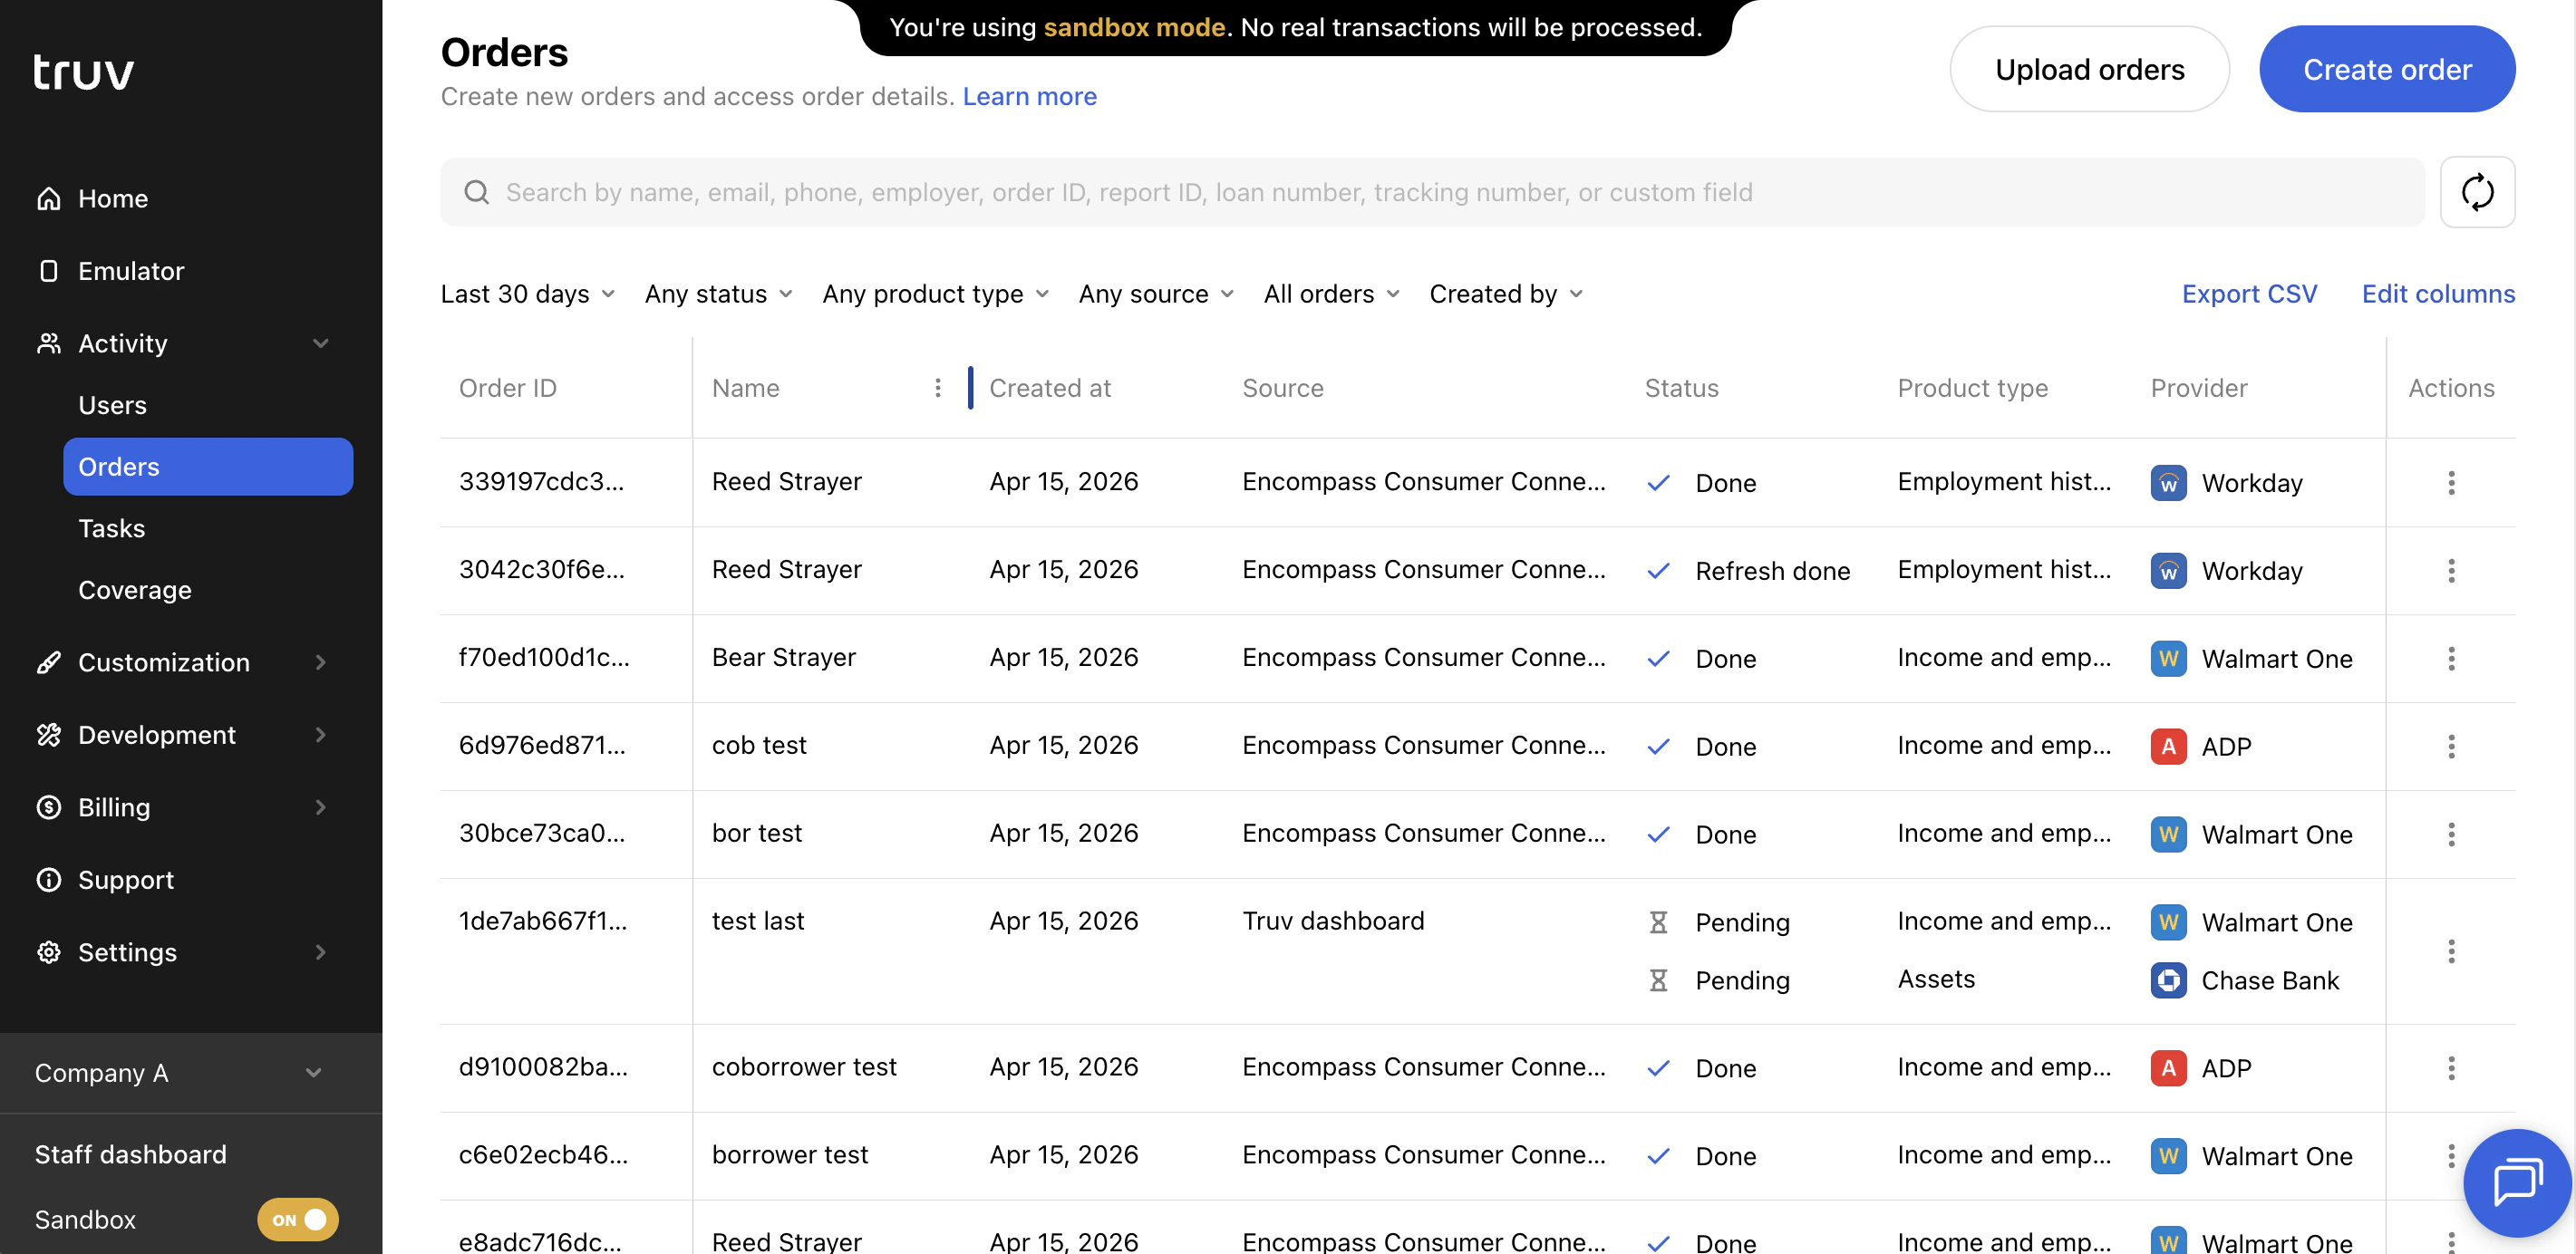
Task: Expand the Billing menu chevron
Action: coord(321,807)
